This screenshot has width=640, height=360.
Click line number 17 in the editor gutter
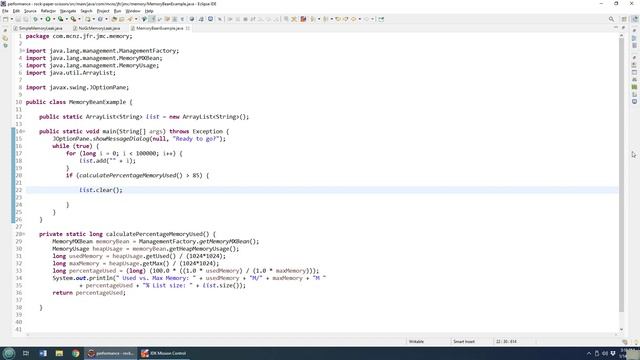[x=19, y=153]
